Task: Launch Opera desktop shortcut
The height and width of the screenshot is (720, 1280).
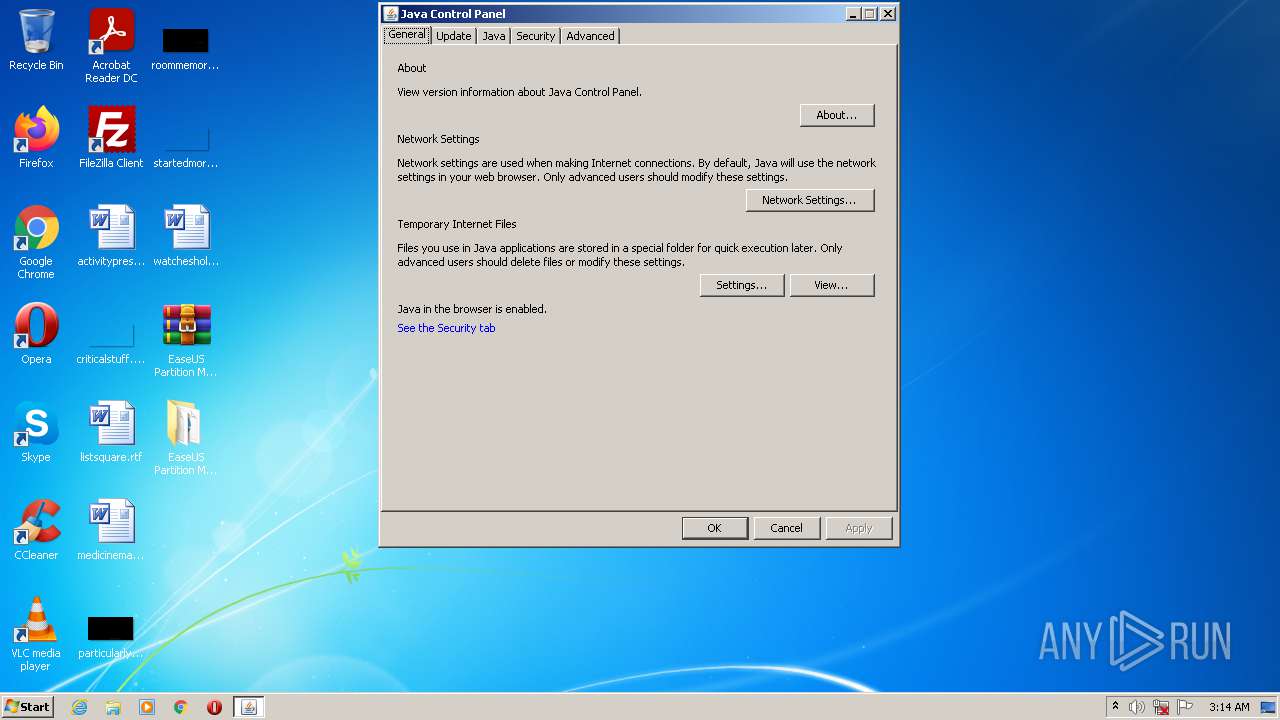Action: [x=36, y=334]
